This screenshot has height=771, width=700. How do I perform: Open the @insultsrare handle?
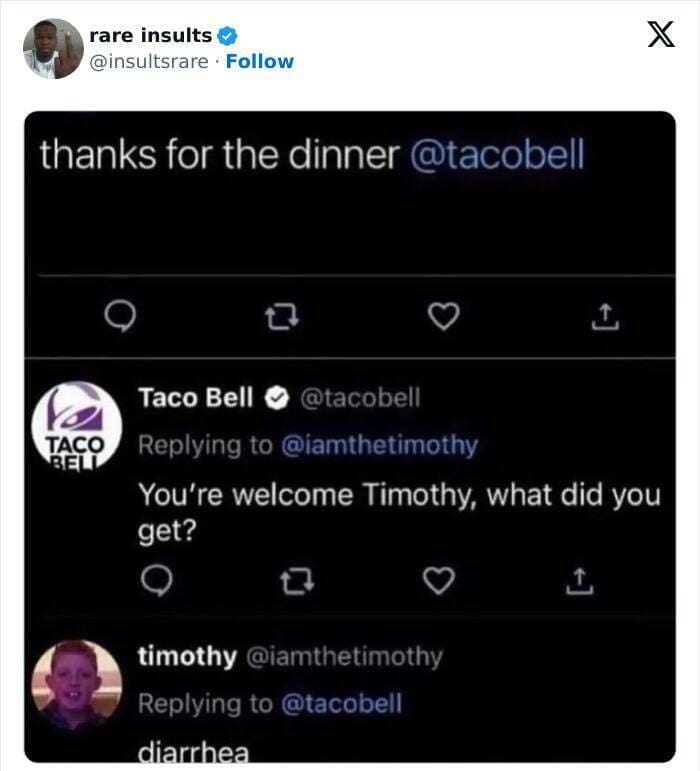(x=149, y=61)
